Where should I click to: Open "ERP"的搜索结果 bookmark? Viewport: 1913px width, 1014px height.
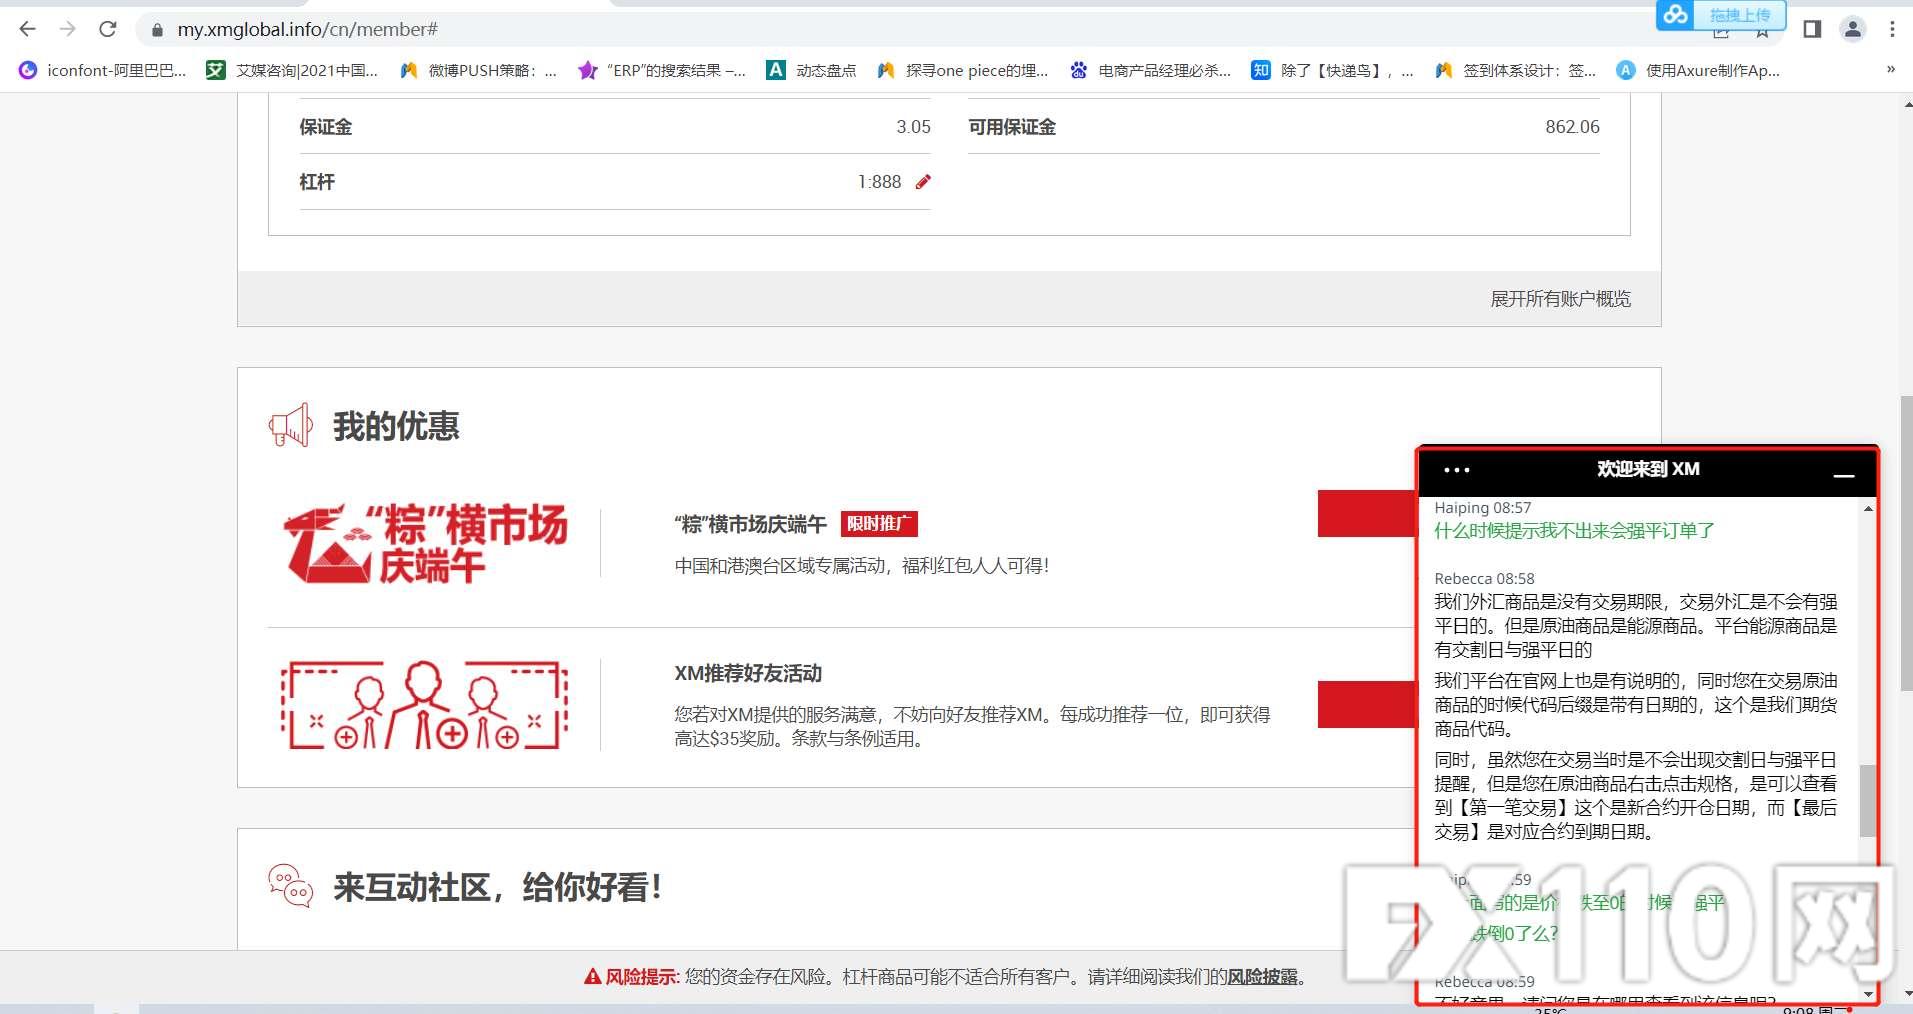[662, 70]
